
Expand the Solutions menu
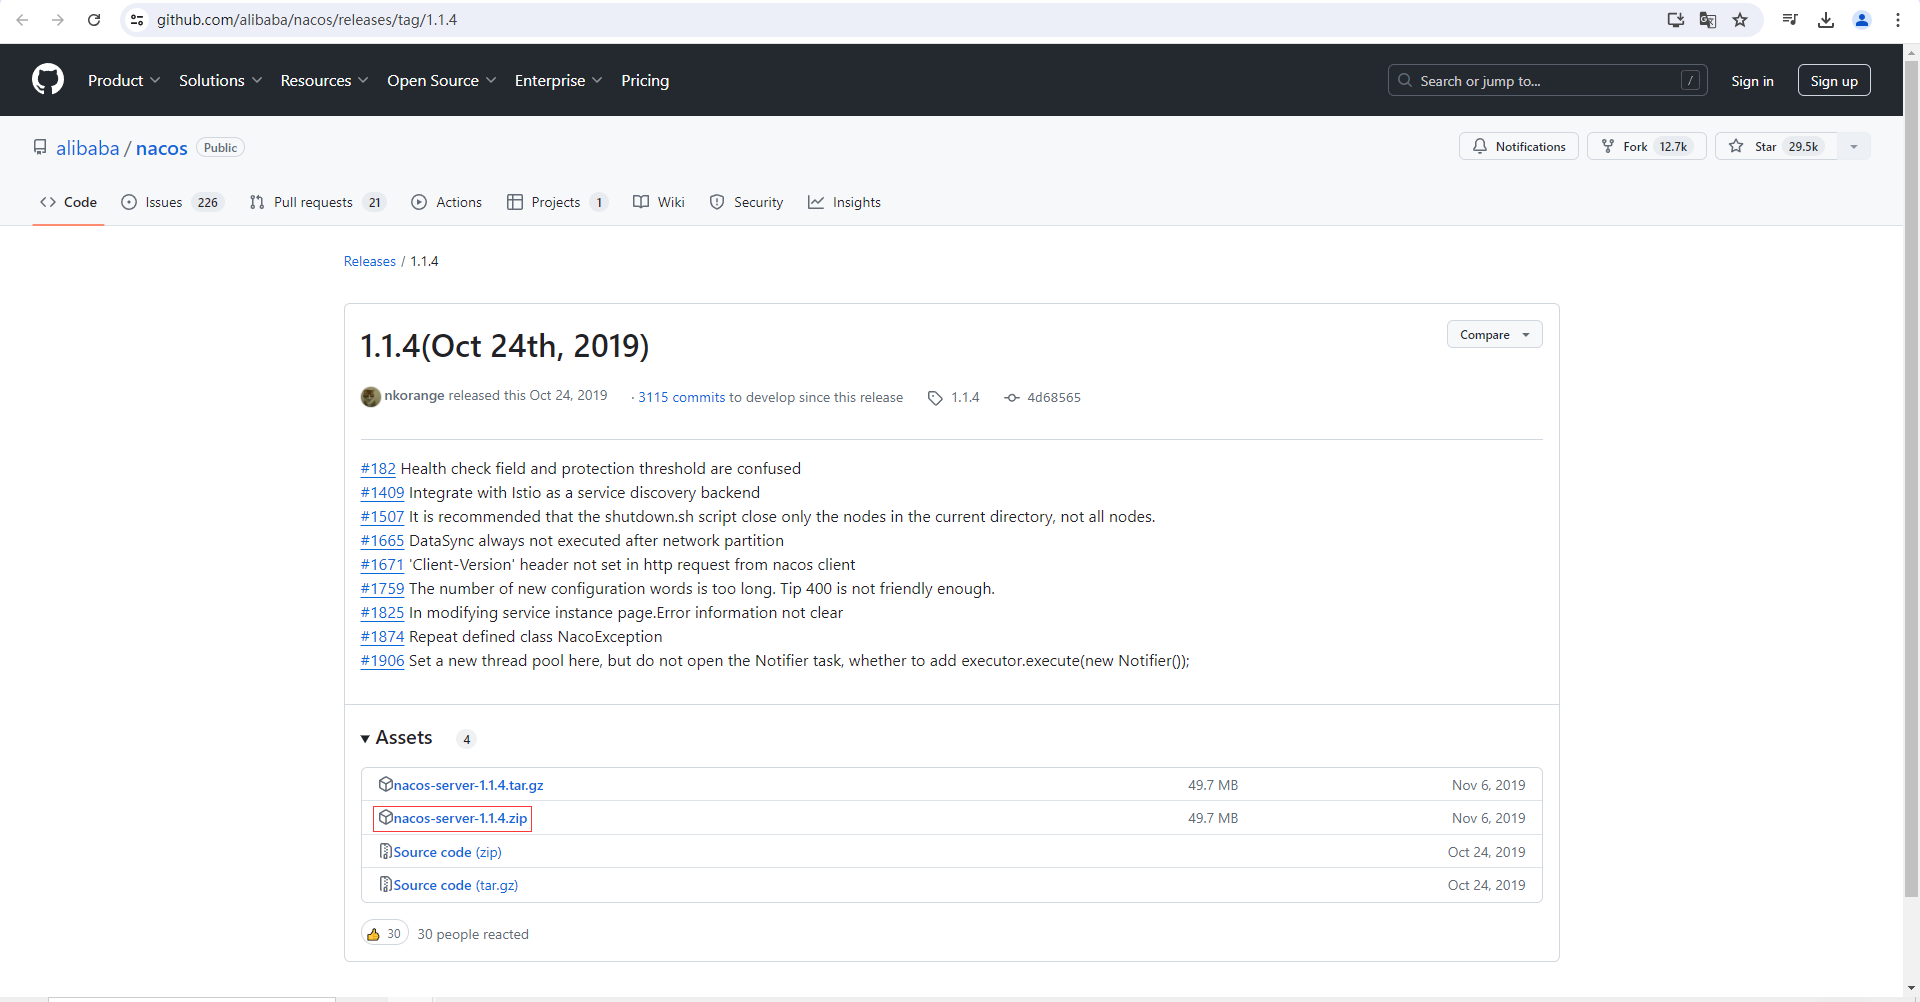[x=220, y=80]
